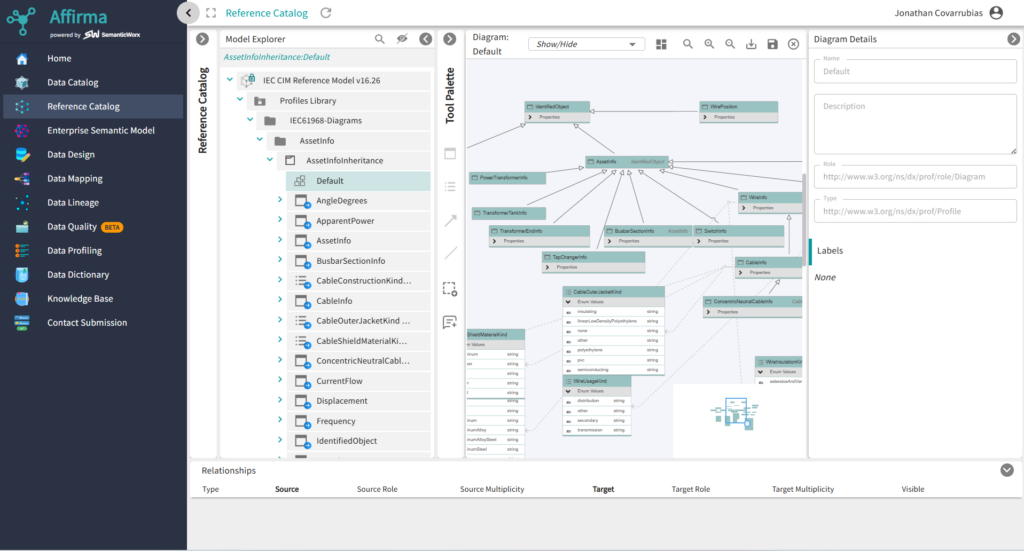1024x551 pixels.
Task: Search in the Model Explorer
Action: [380, 39]
